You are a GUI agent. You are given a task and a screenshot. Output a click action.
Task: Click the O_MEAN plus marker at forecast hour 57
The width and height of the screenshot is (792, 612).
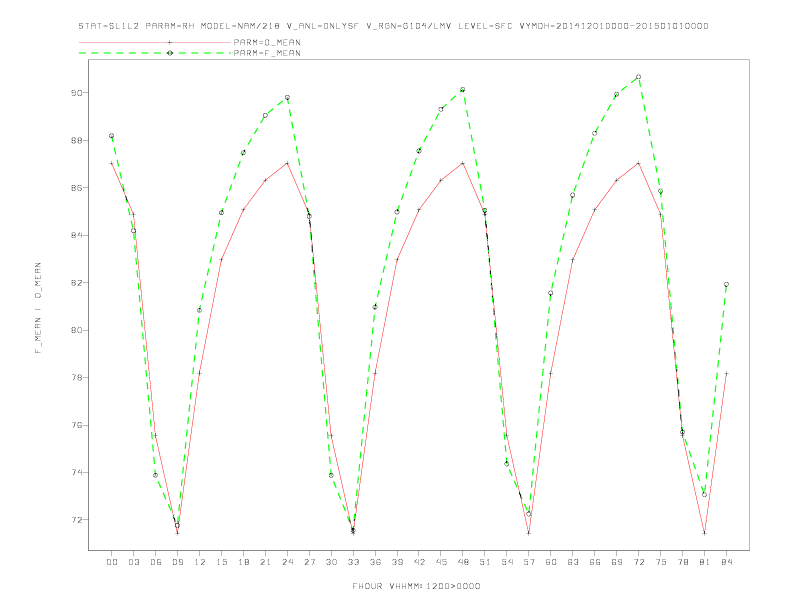tap(529, 533)
